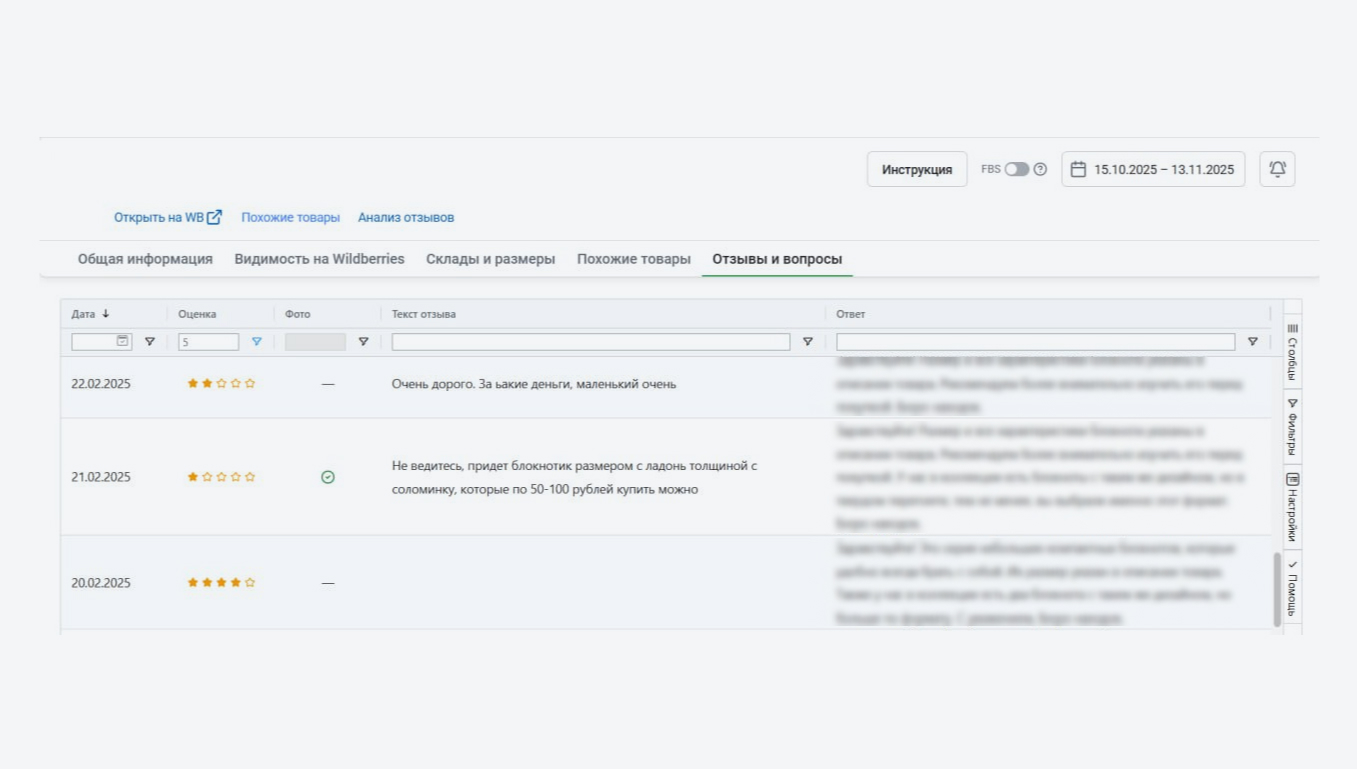Click the notification bell icon
This screenshot has height=769, width=1357.
(1277, 169)
